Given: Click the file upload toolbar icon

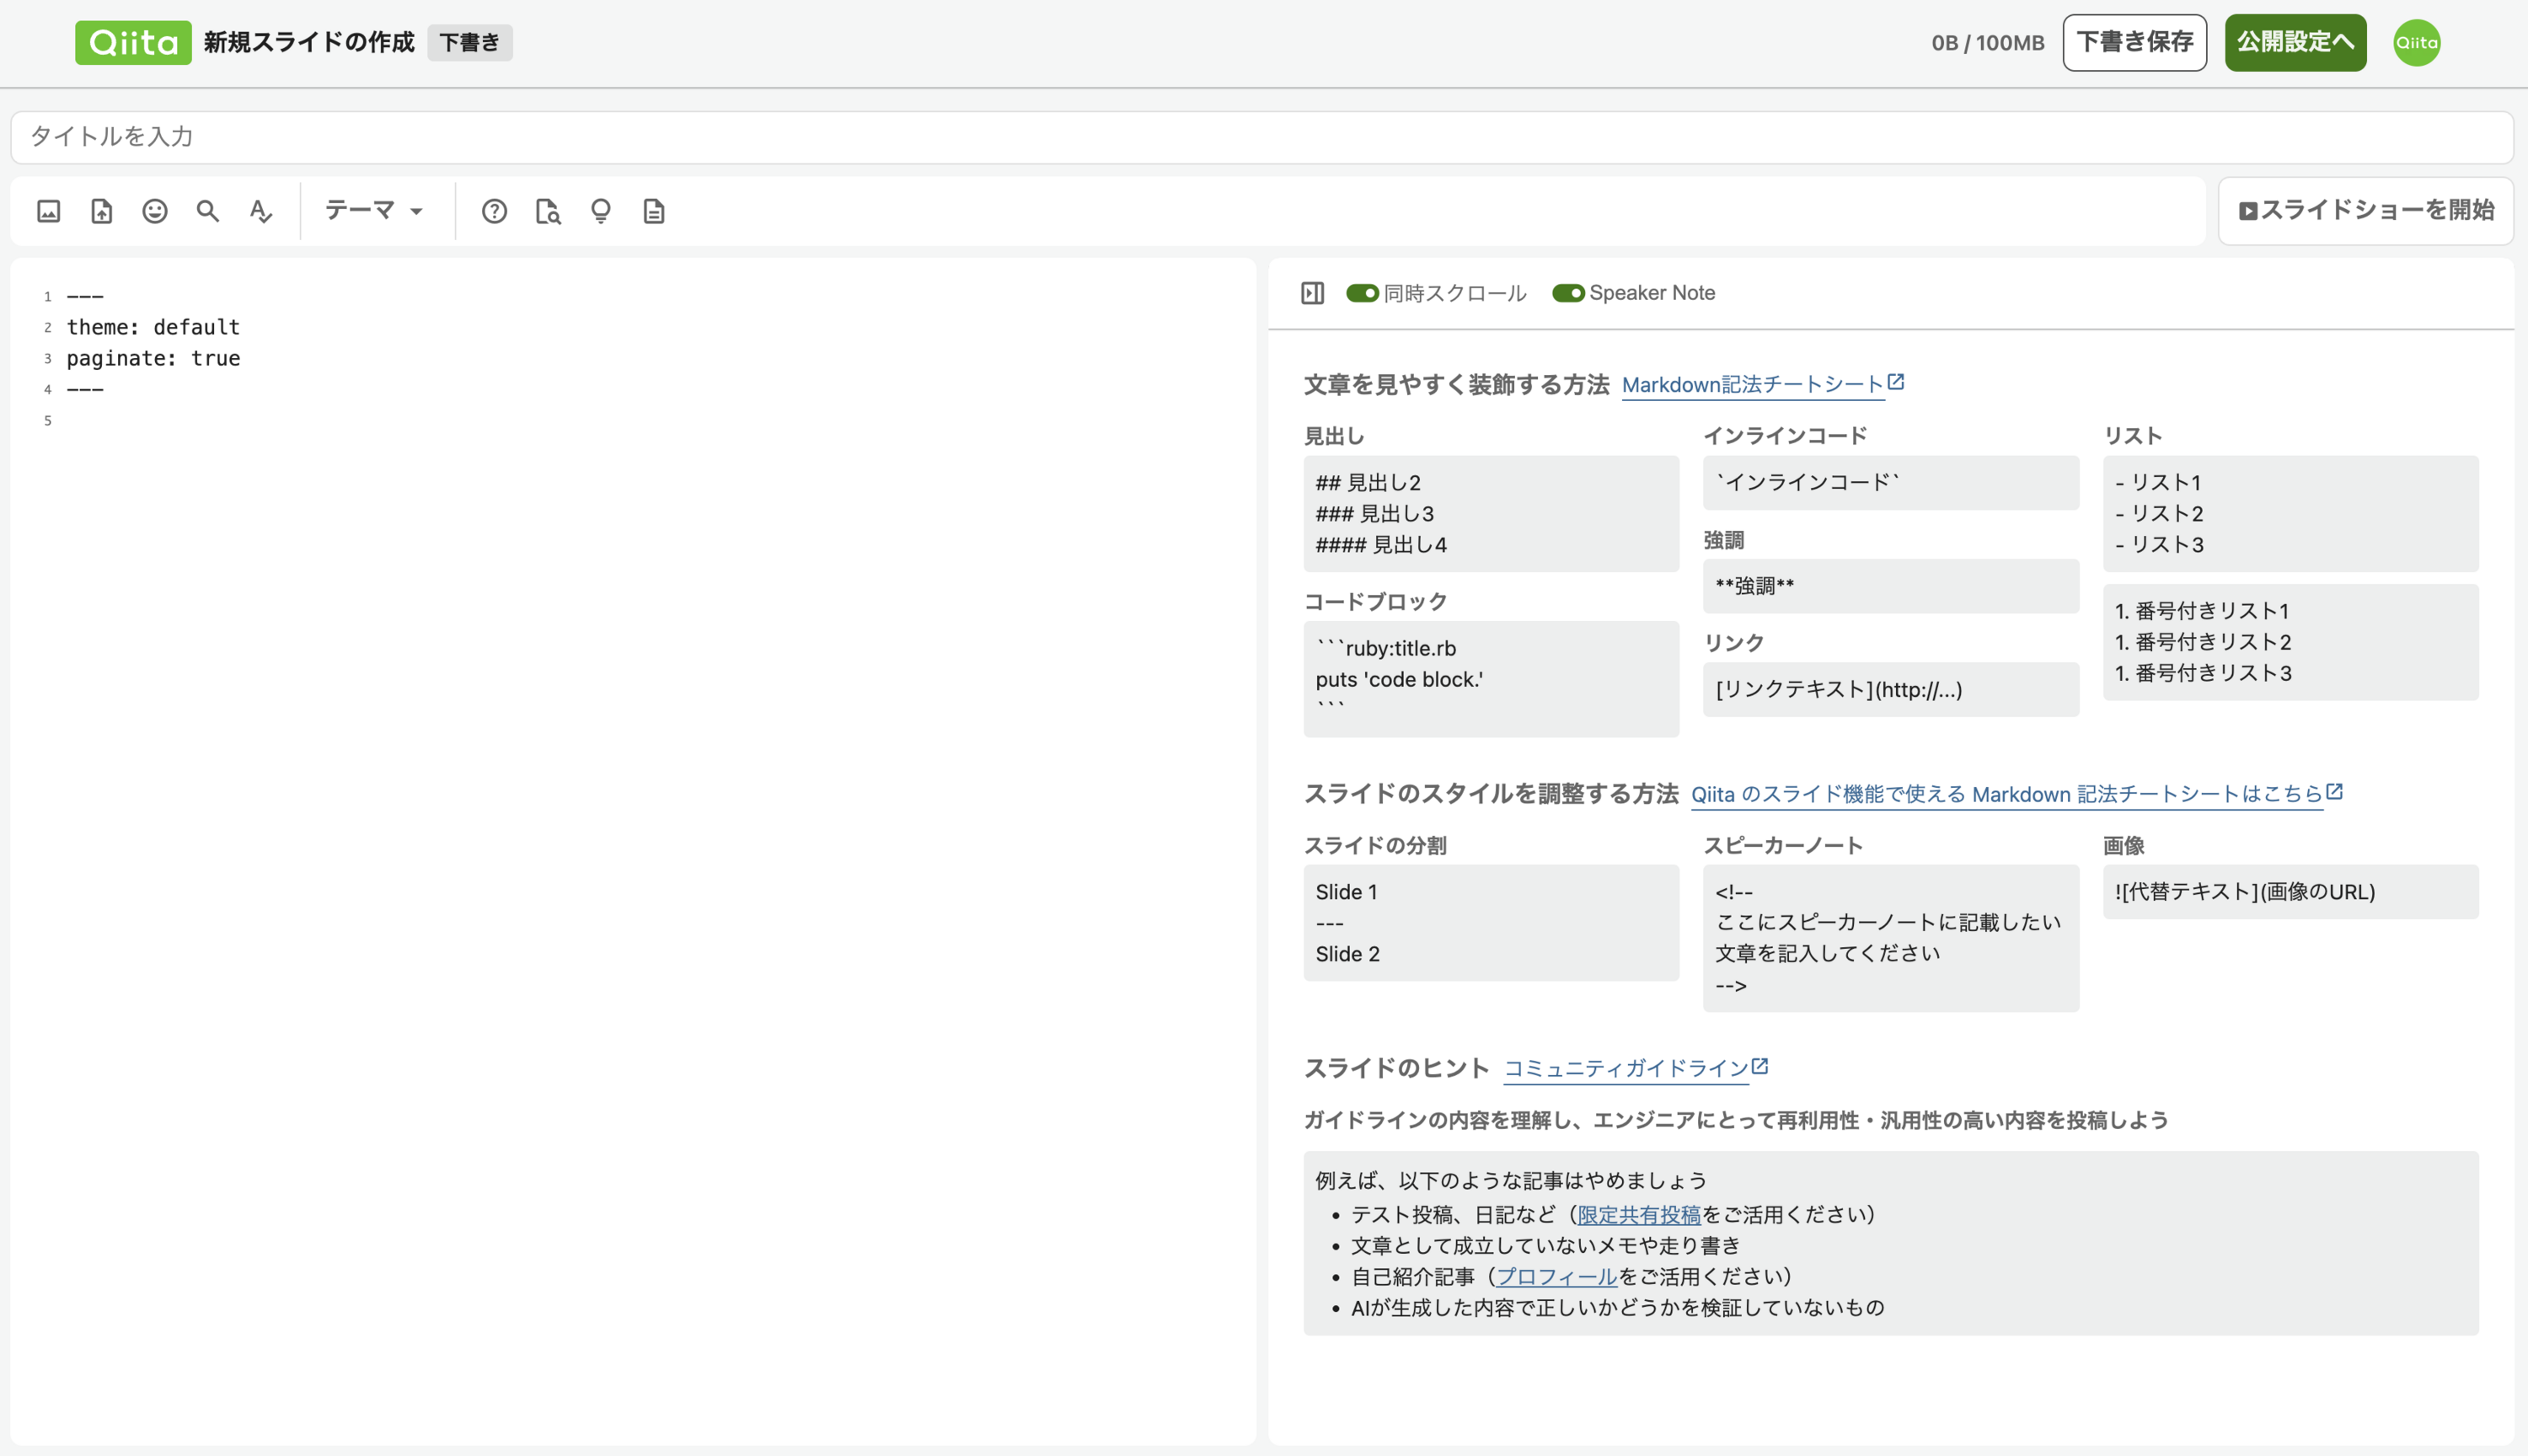Looking at the screenshot, I should [x=102, y=211].
